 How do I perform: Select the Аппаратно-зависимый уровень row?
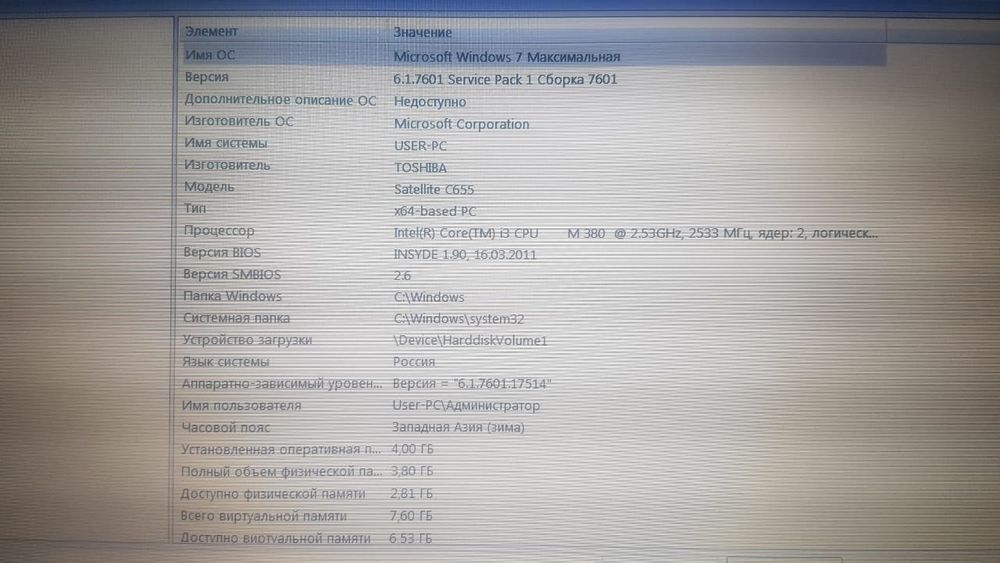click(x=283, y=384)
